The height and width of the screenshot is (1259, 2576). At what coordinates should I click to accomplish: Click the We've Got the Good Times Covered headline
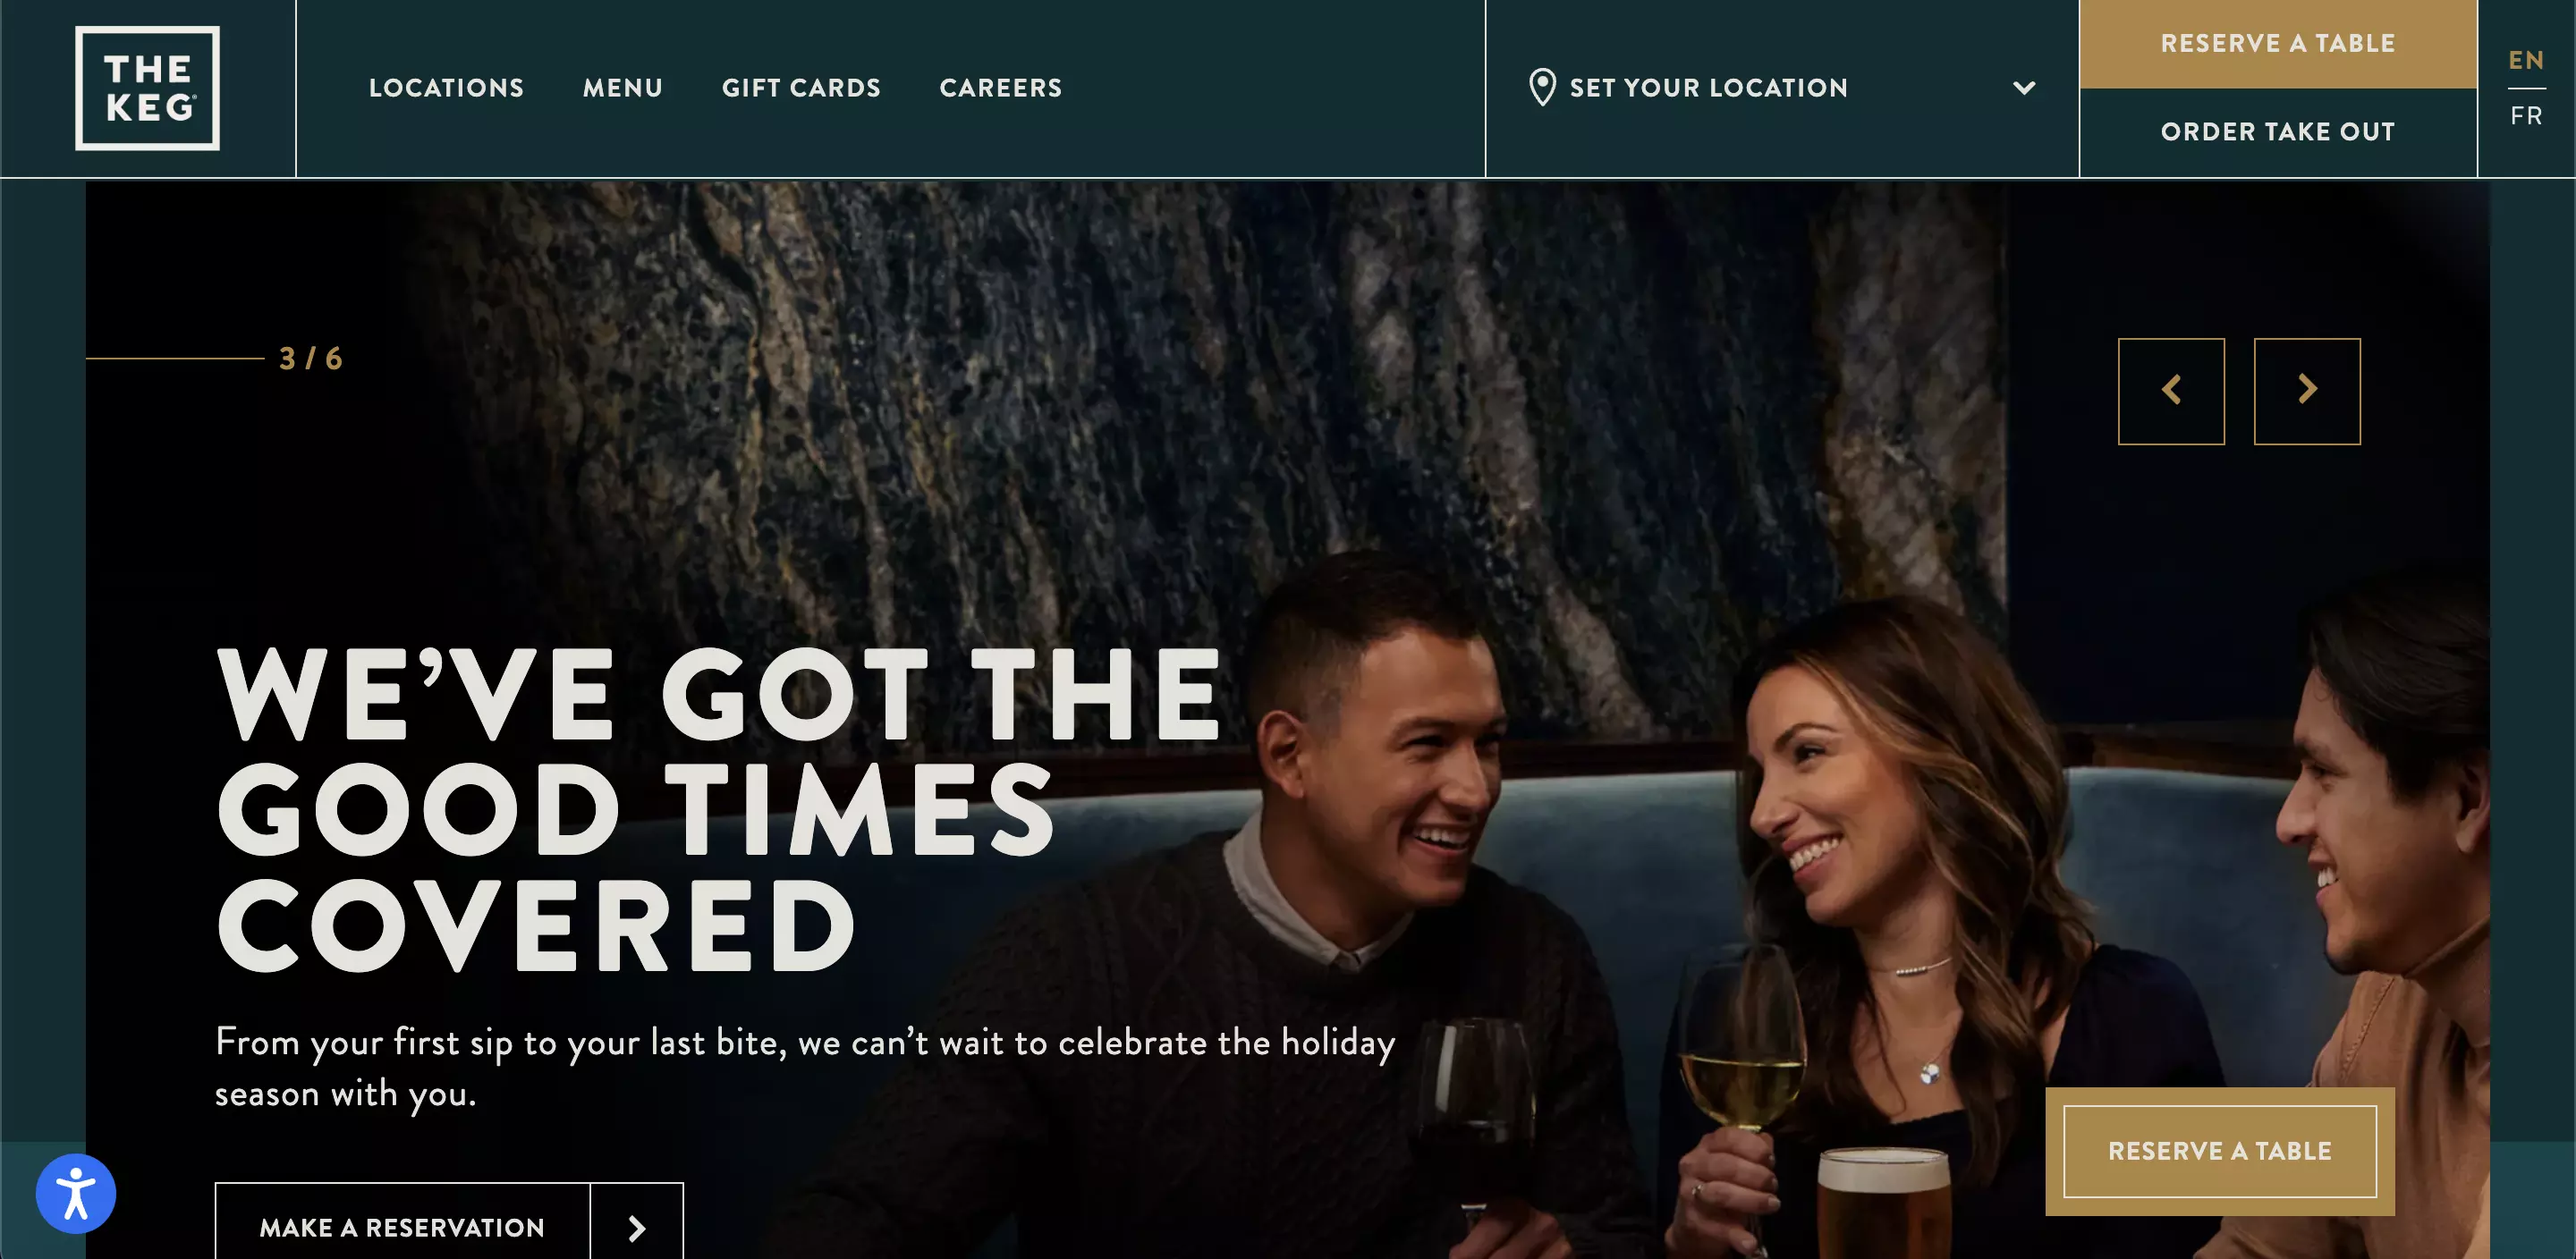click(x=718, y=809)
